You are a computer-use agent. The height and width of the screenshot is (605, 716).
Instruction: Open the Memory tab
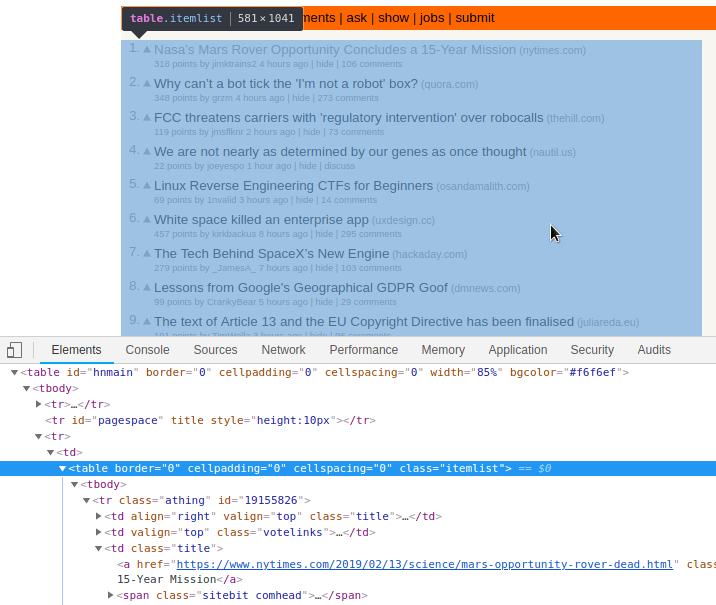coord(443,350)
